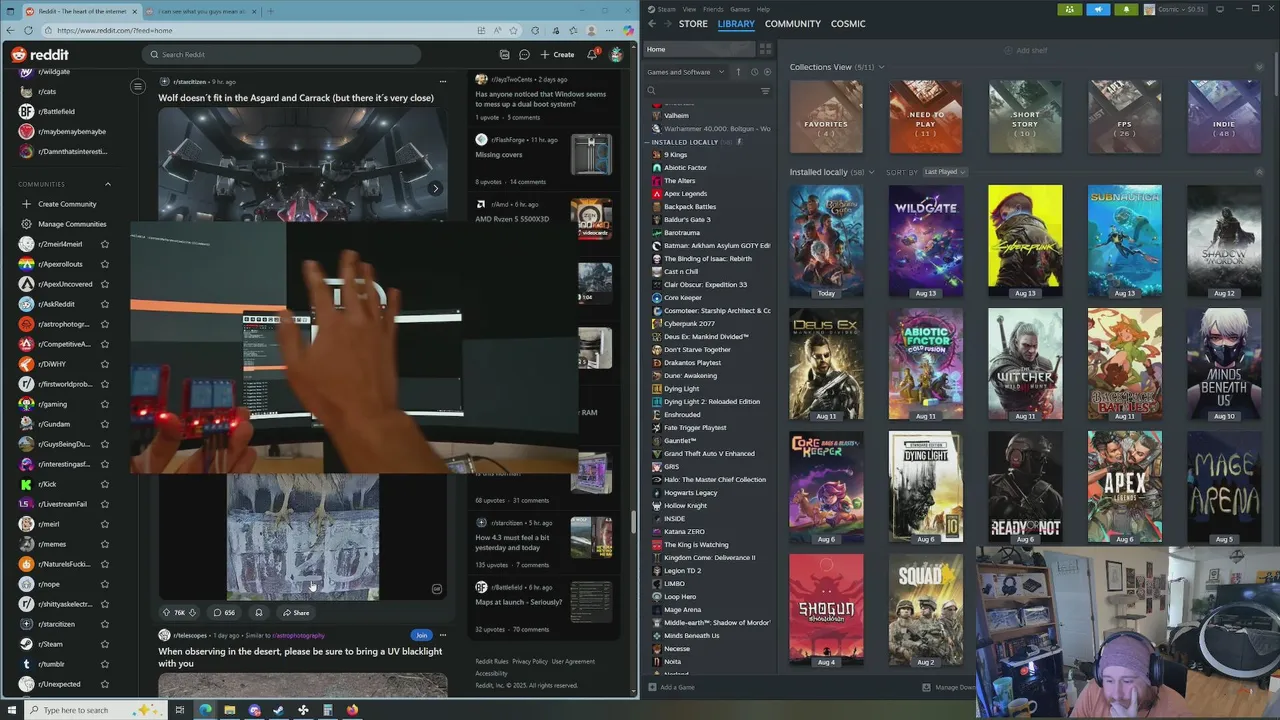Star the r/Unexpected community
This screenshot has width=1280, height=720.
click(105, 684)
